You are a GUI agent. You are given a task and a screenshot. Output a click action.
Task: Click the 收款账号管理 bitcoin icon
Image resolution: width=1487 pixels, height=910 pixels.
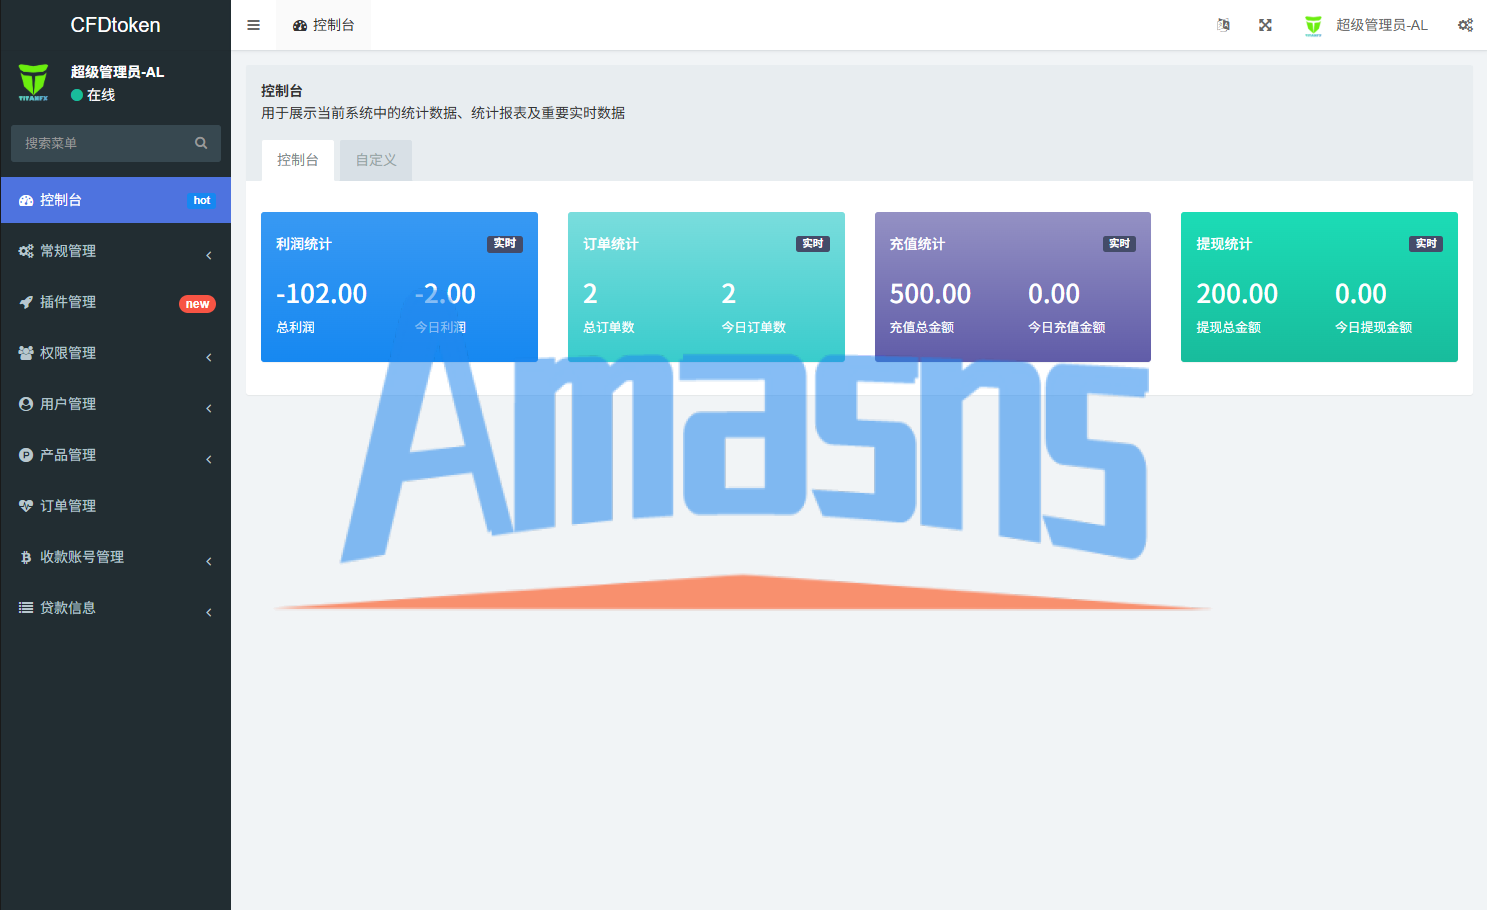(x=26, y=557)
